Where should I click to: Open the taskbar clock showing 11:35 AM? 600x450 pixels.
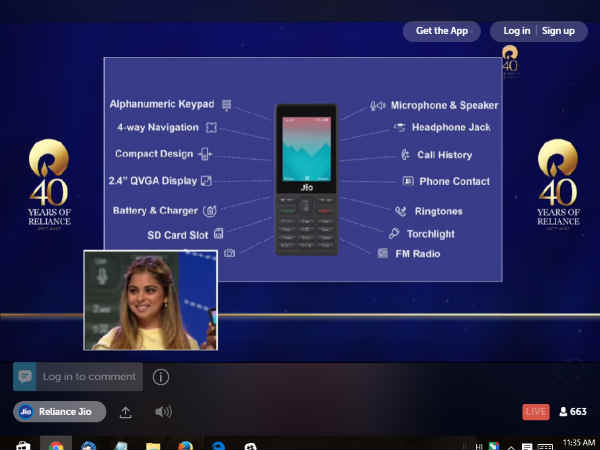(x=579, y=443)
